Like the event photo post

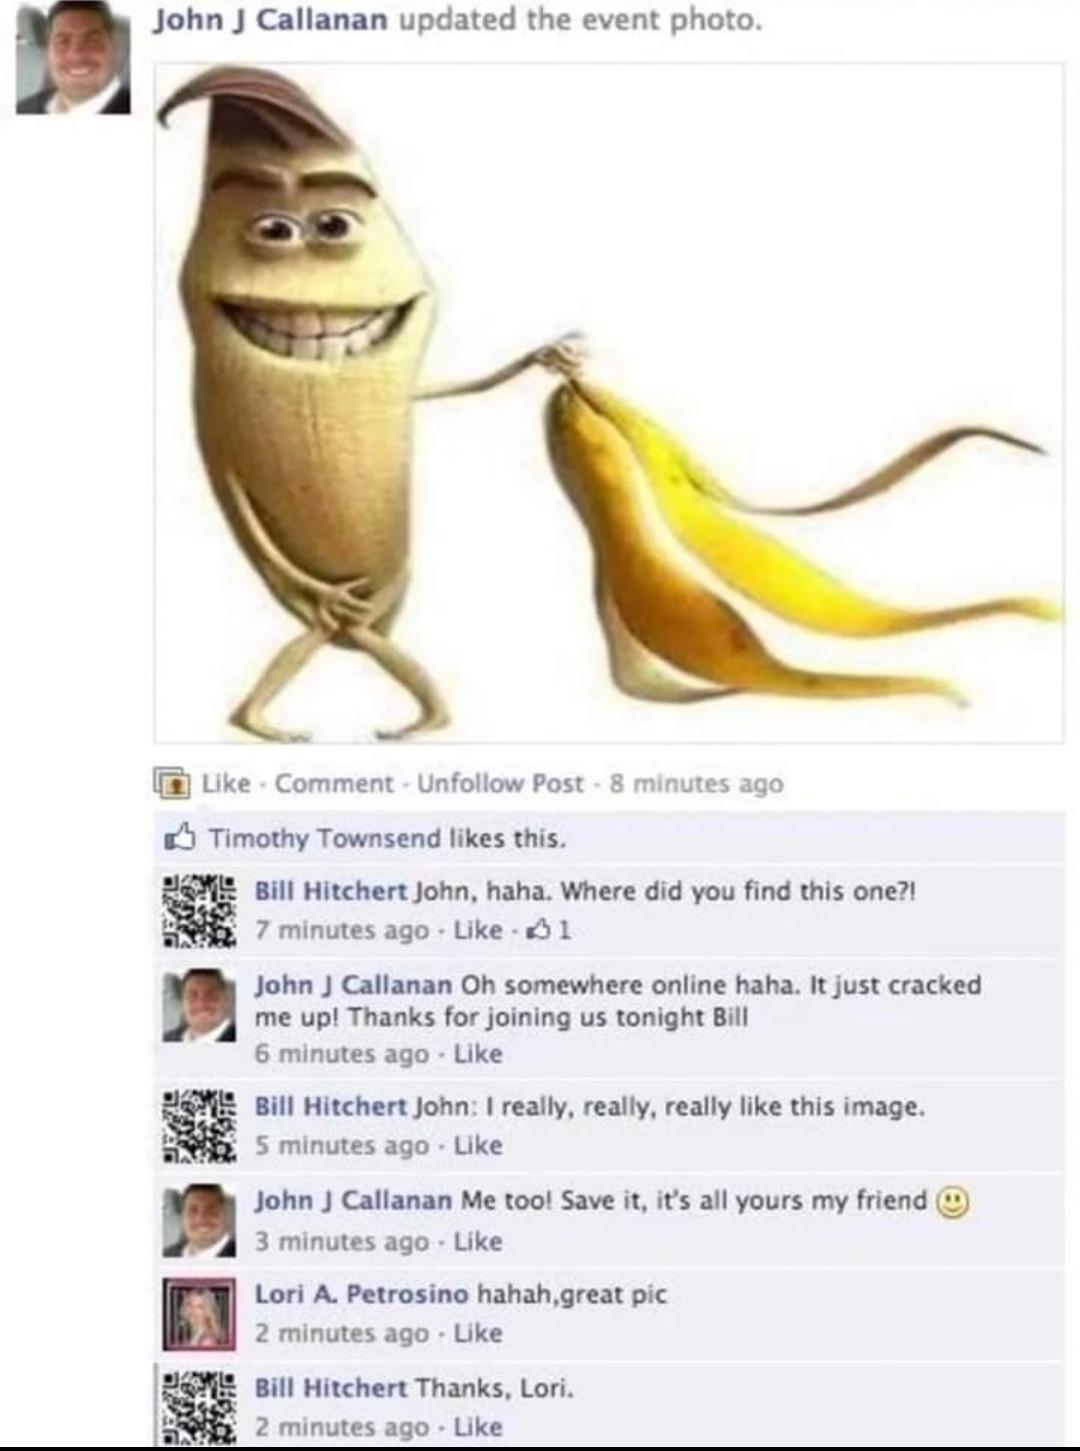tap(226, 783)
